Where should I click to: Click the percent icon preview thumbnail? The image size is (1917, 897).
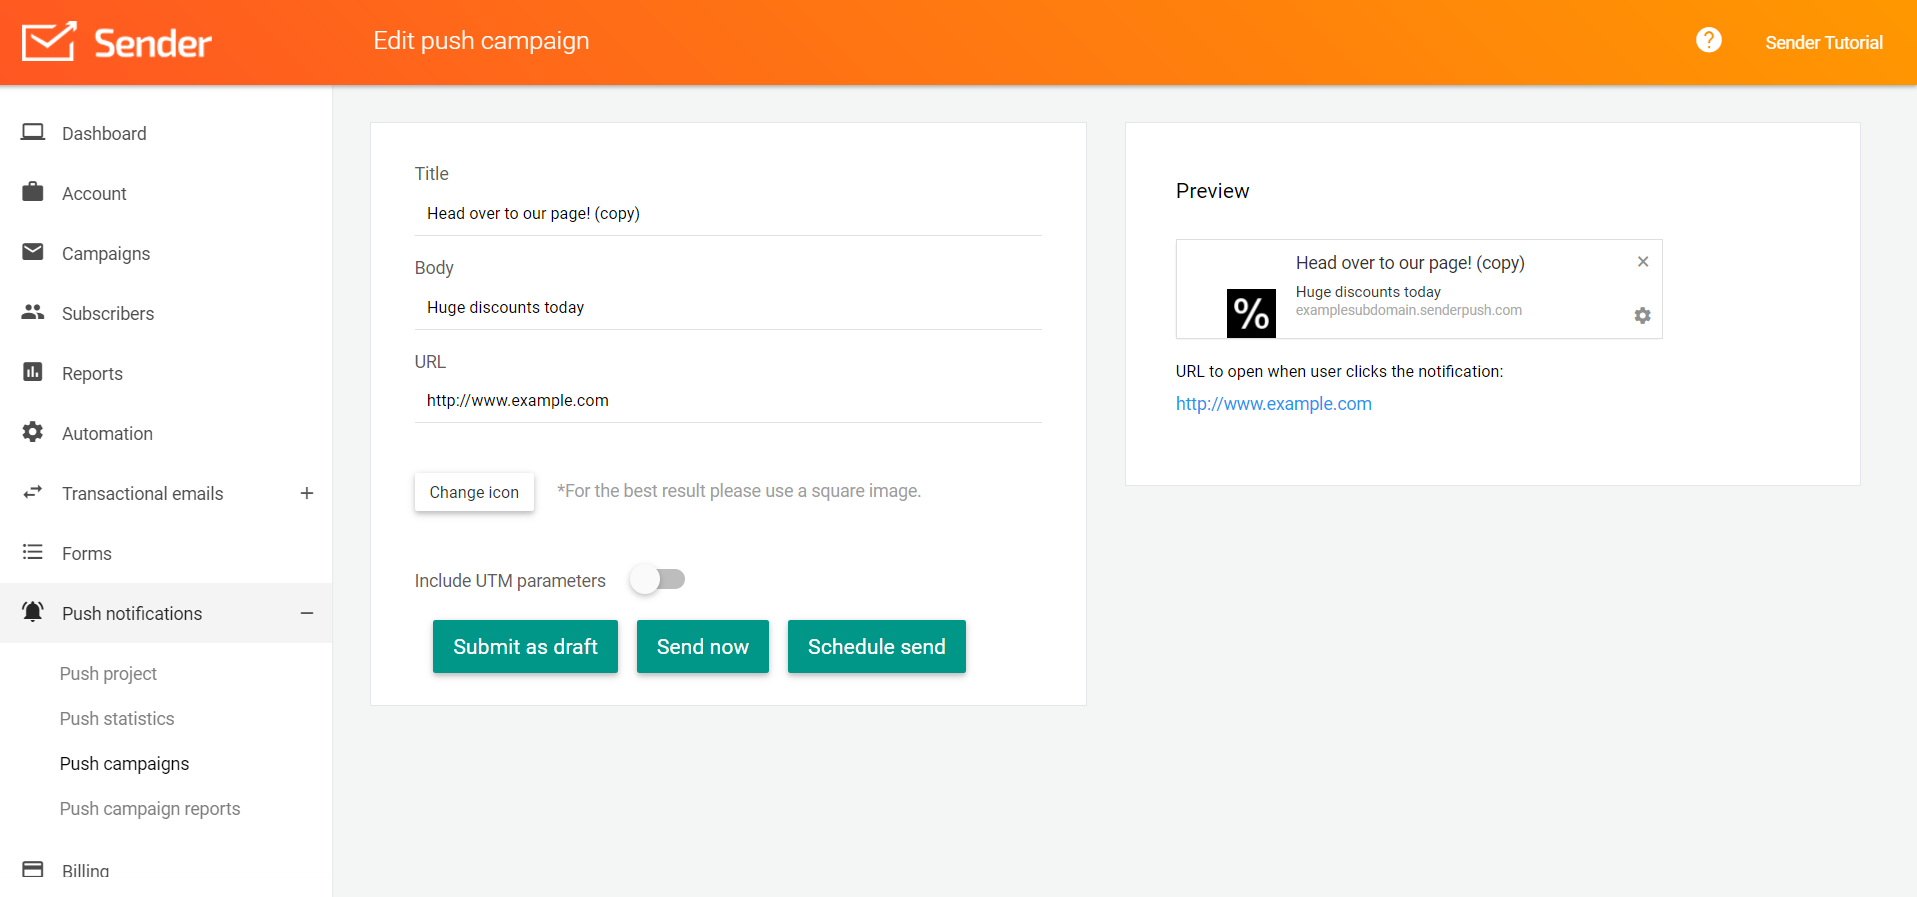point(1251,313)
